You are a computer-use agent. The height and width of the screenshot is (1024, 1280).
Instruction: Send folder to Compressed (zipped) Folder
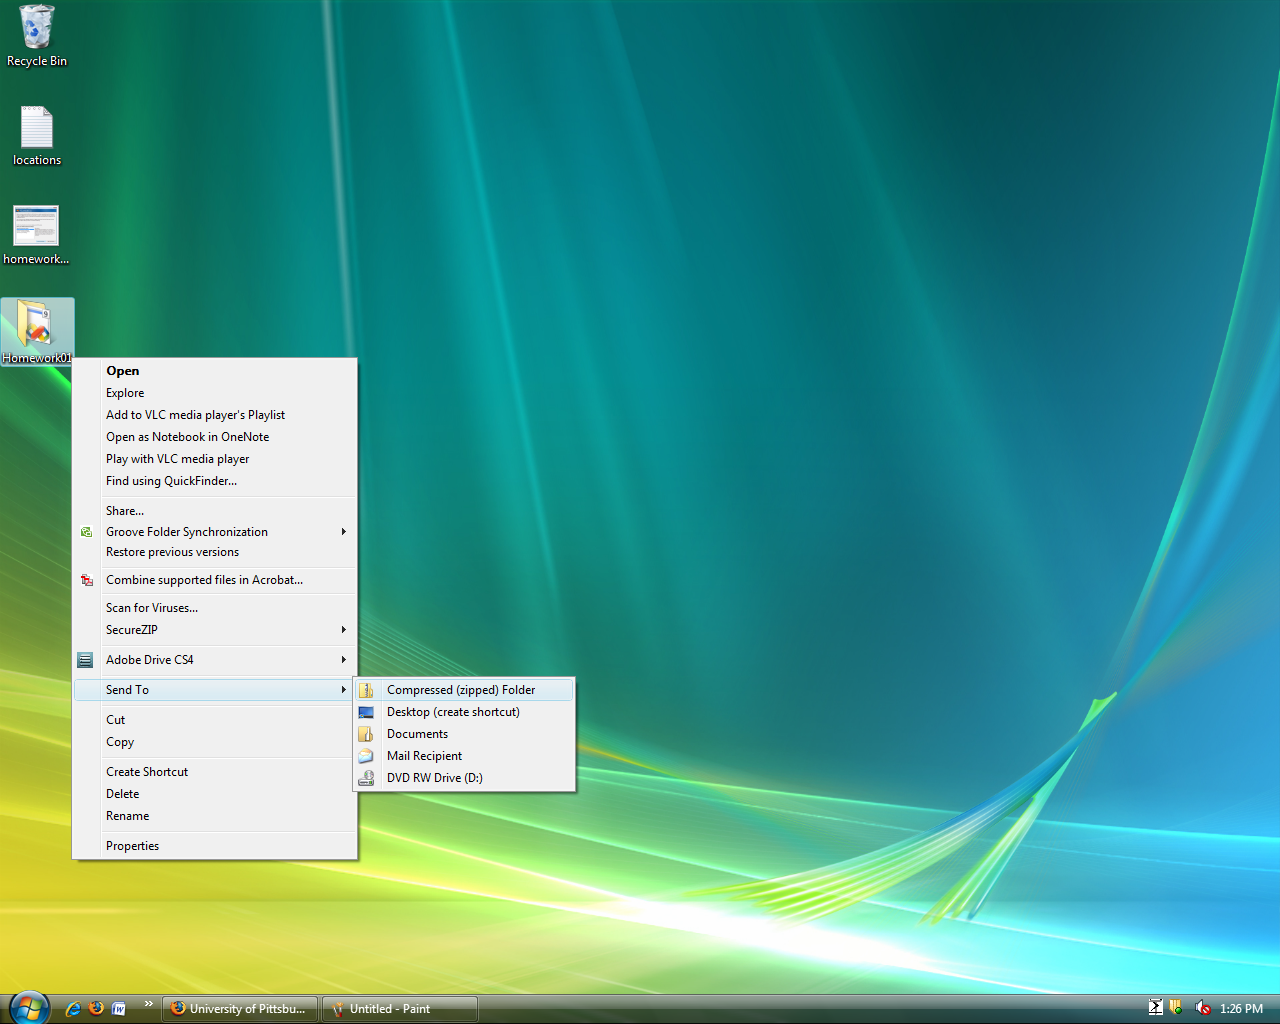[461, 689]
